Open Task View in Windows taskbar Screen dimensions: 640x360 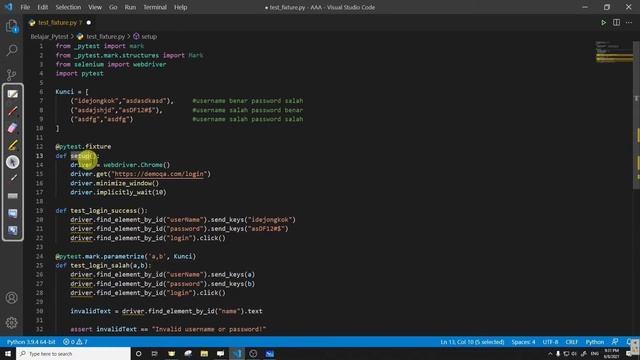pyautogui.click(x=155, y=353)
